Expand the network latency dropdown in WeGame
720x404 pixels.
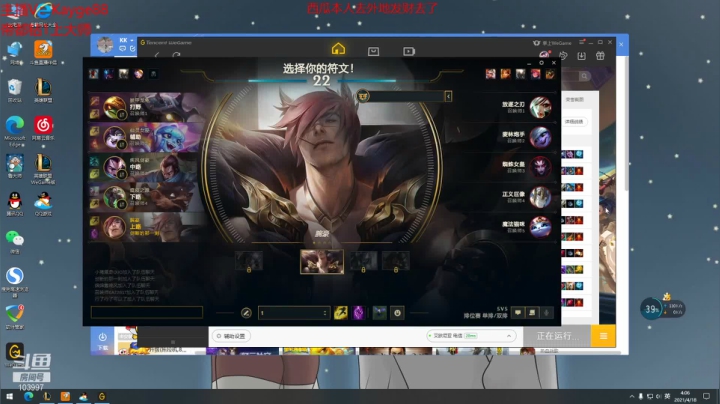(509, 336)
